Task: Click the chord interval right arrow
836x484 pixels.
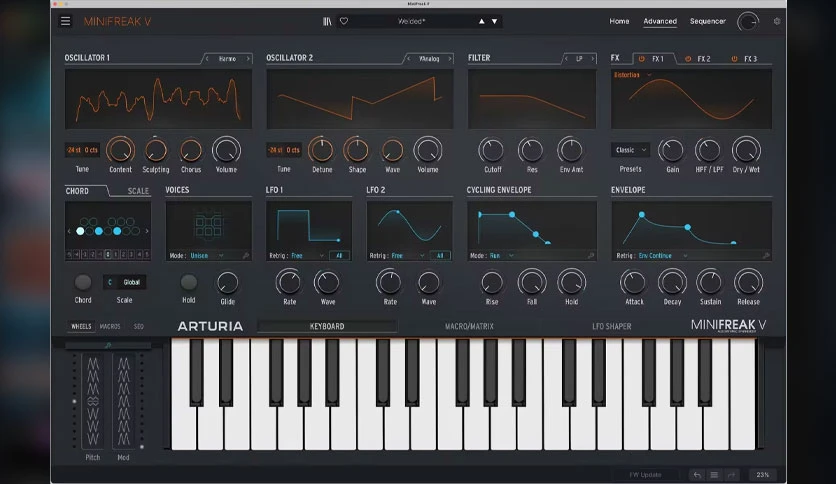Action: point(147,231)
